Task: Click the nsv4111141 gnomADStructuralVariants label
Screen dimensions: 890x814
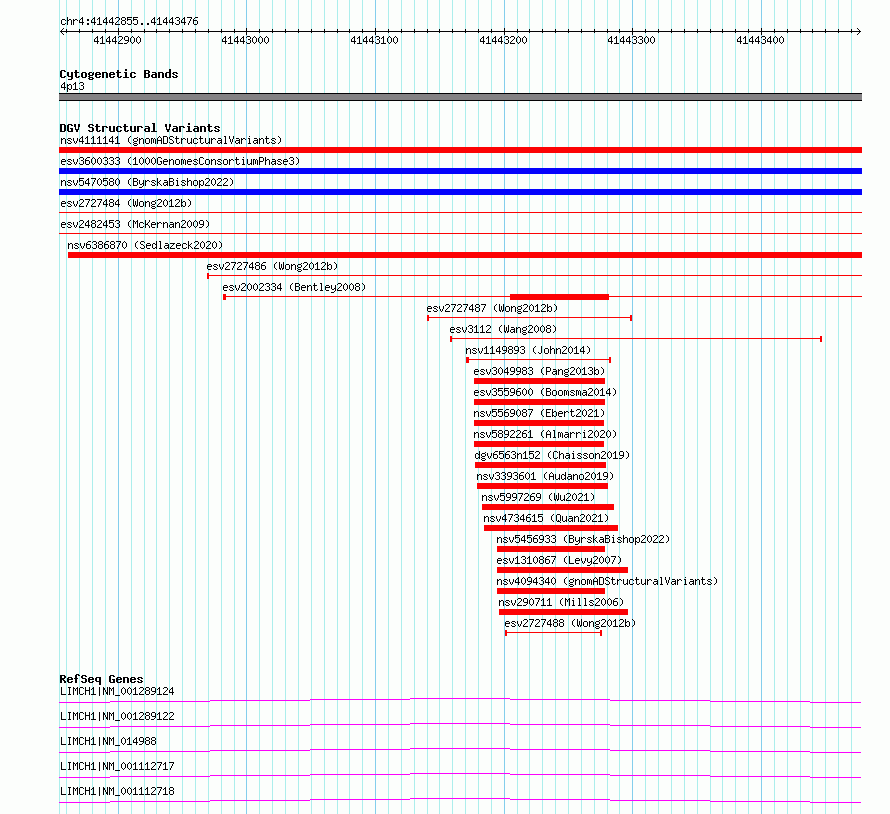Action: tap(171, 140)
